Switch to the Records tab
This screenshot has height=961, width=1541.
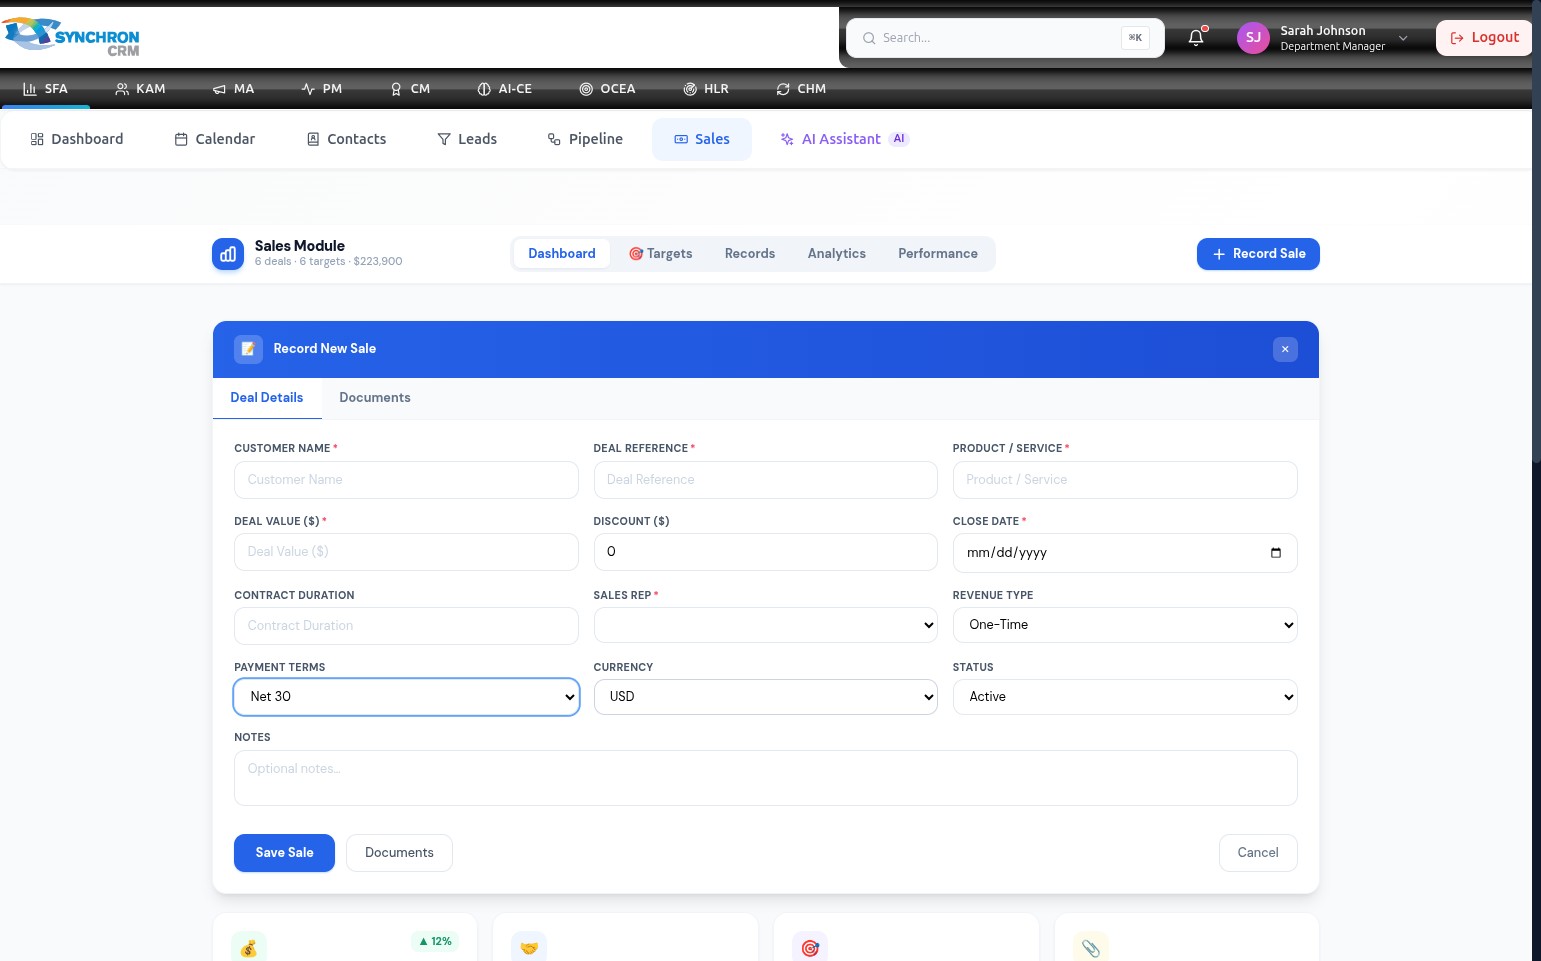click(x=750, y=254)
